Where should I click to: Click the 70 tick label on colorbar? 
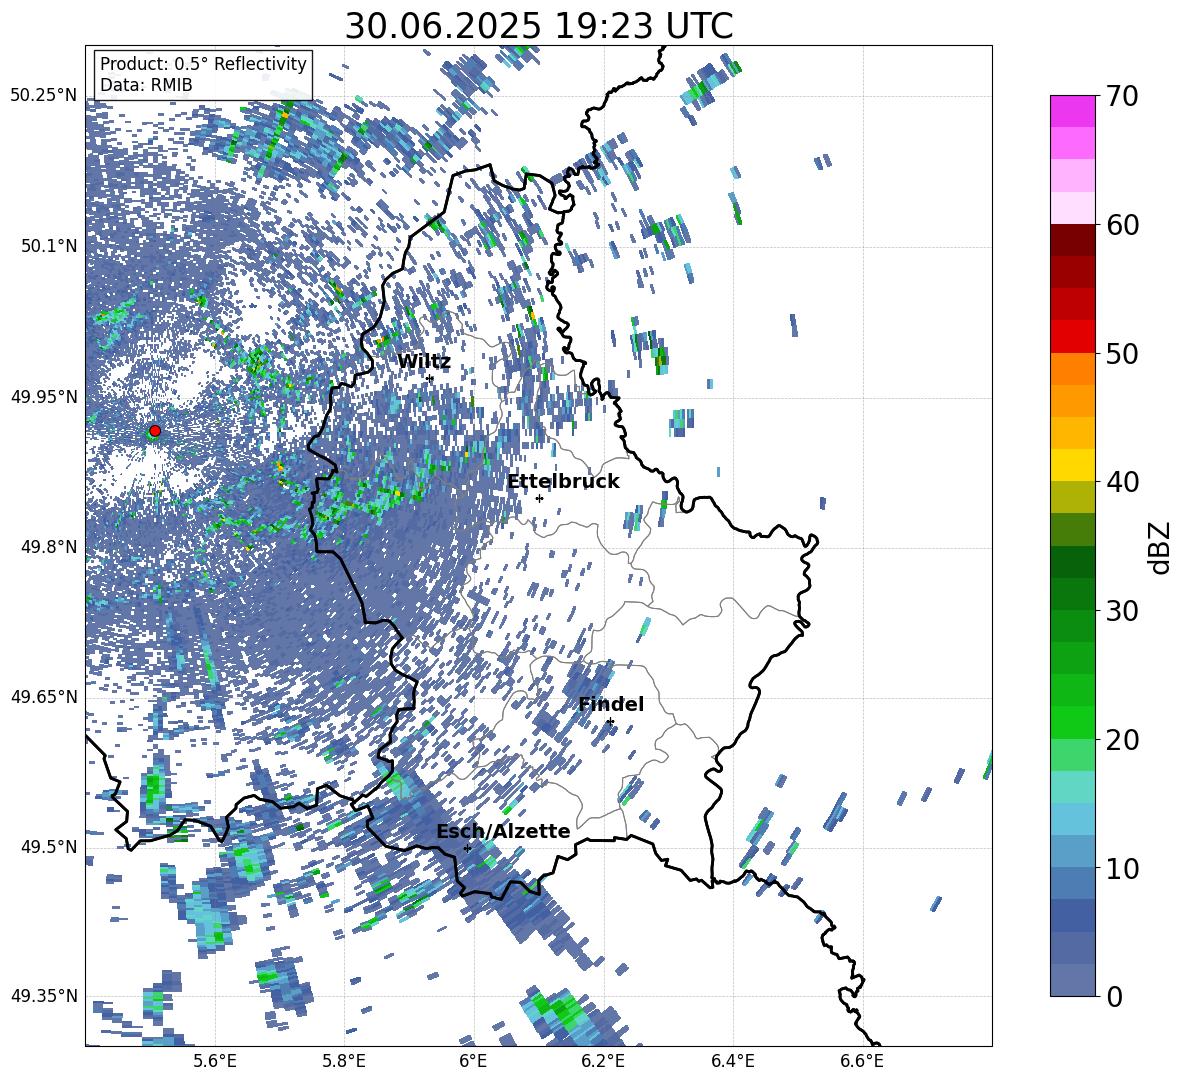(x=1121, y=96)
